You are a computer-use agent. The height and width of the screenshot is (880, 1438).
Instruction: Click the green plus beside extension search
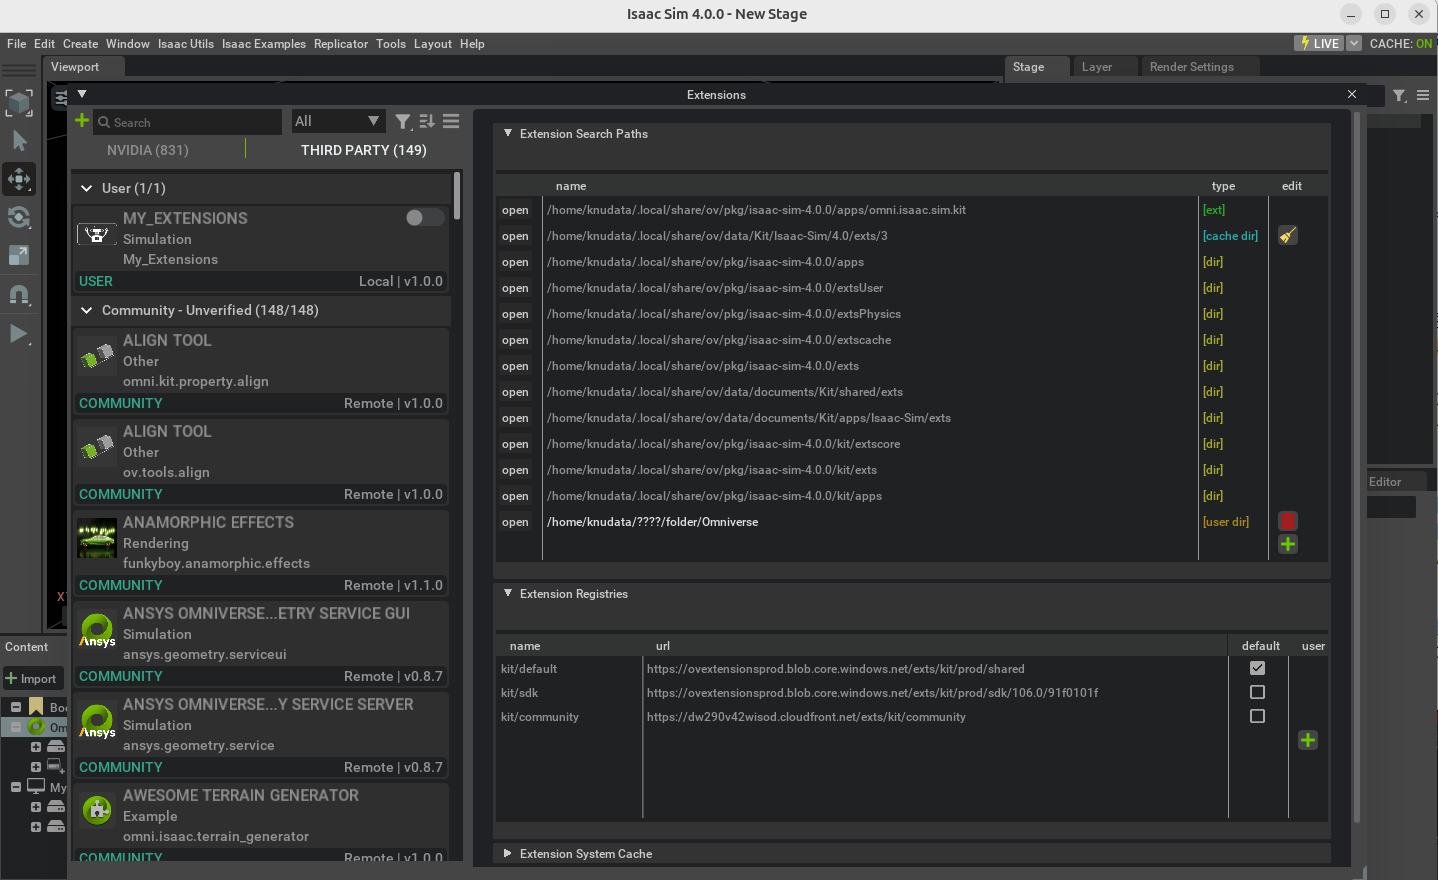click(x=82, y=120)
